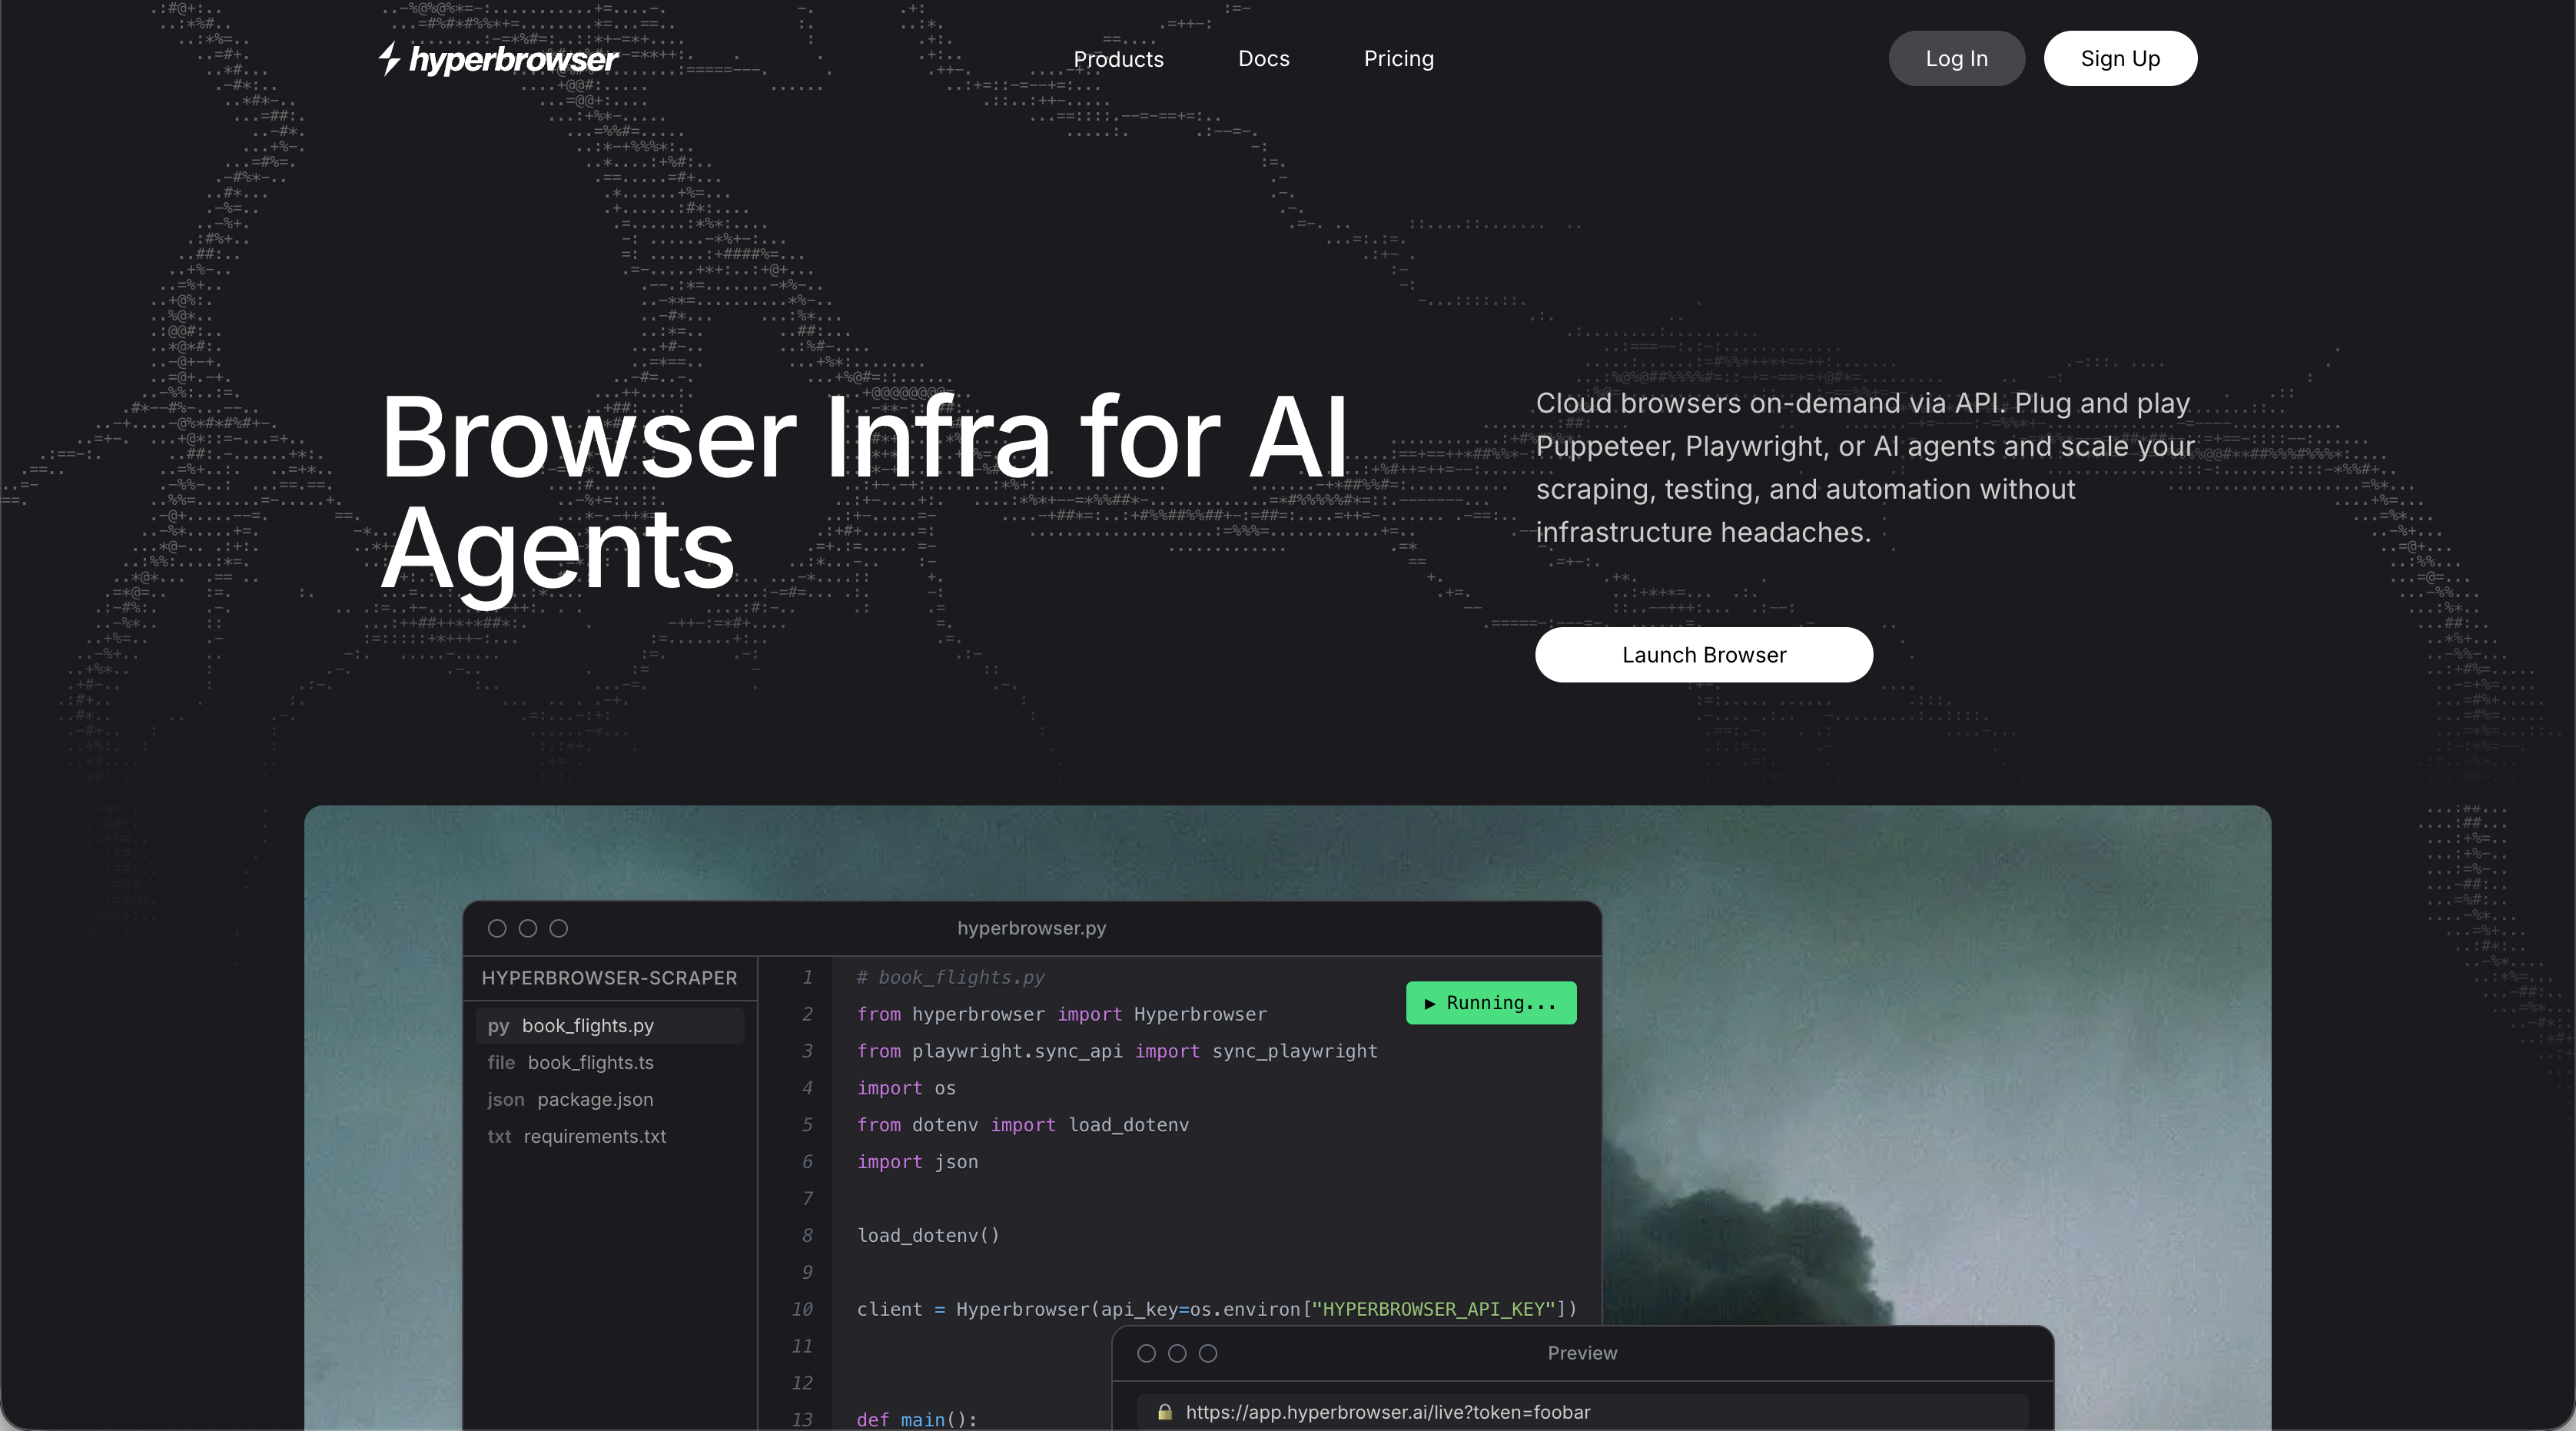Viewport: 2576px width, 1431px height.
Task: Click the Launch Browser button
Action: click(1703, 655)
